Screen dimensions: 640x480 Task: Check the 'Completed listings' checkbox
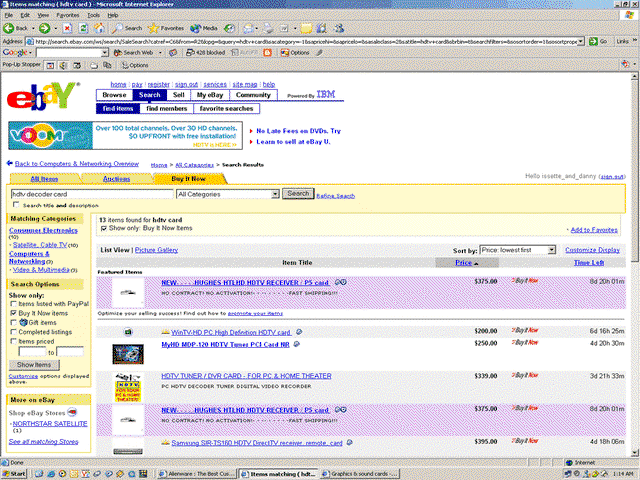click(13, 332)
